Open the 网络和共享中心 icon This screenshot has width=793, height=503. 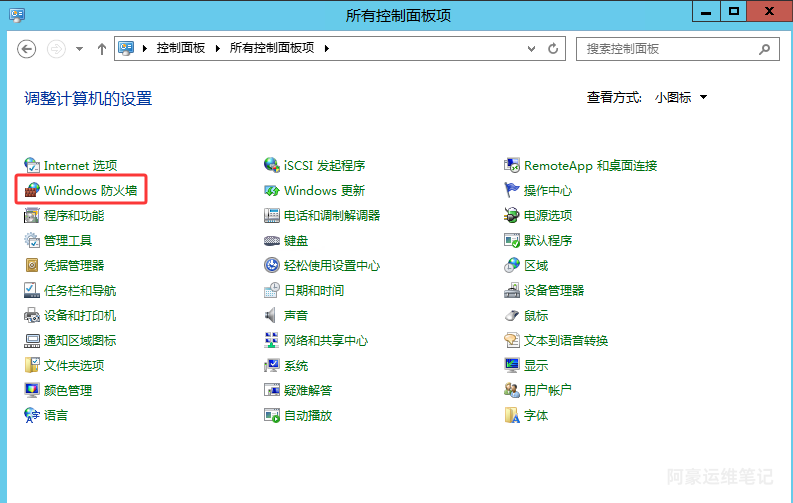(x=272, y=340)
